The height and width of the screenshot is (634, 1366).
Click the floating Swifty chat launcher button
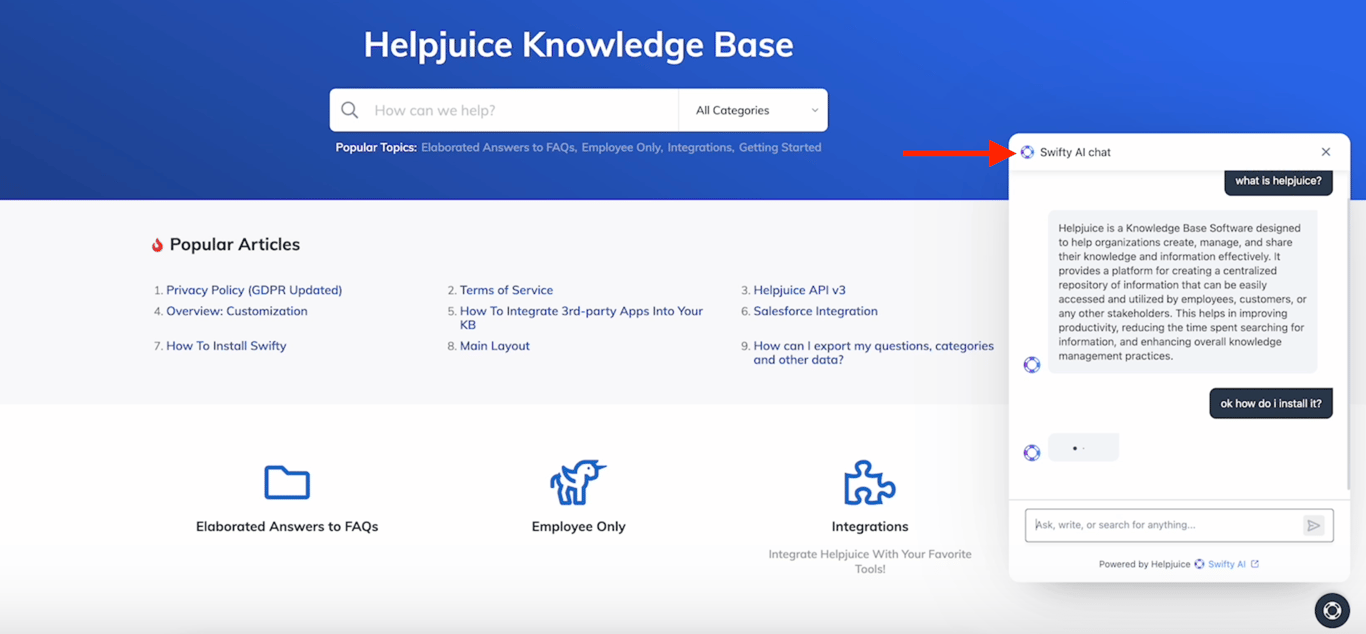(1332, 610)
